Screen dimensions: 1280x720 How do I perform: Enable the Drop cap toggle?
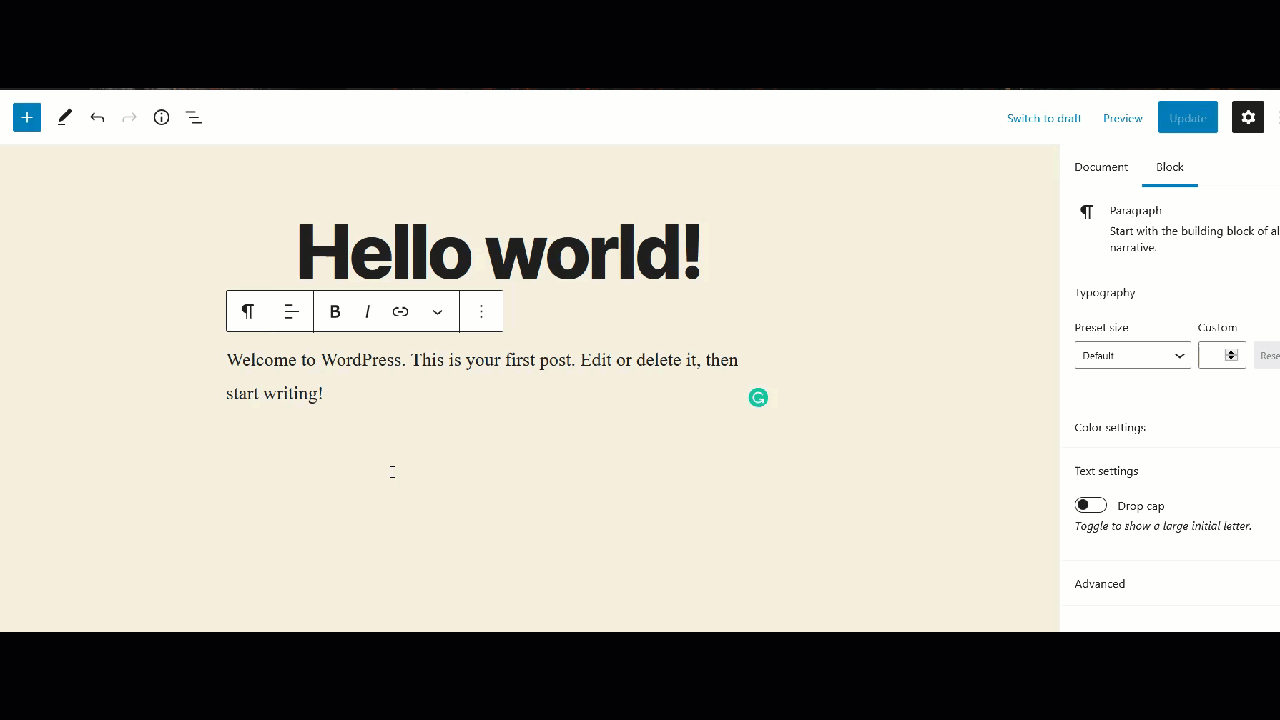tap(1090, 505)
